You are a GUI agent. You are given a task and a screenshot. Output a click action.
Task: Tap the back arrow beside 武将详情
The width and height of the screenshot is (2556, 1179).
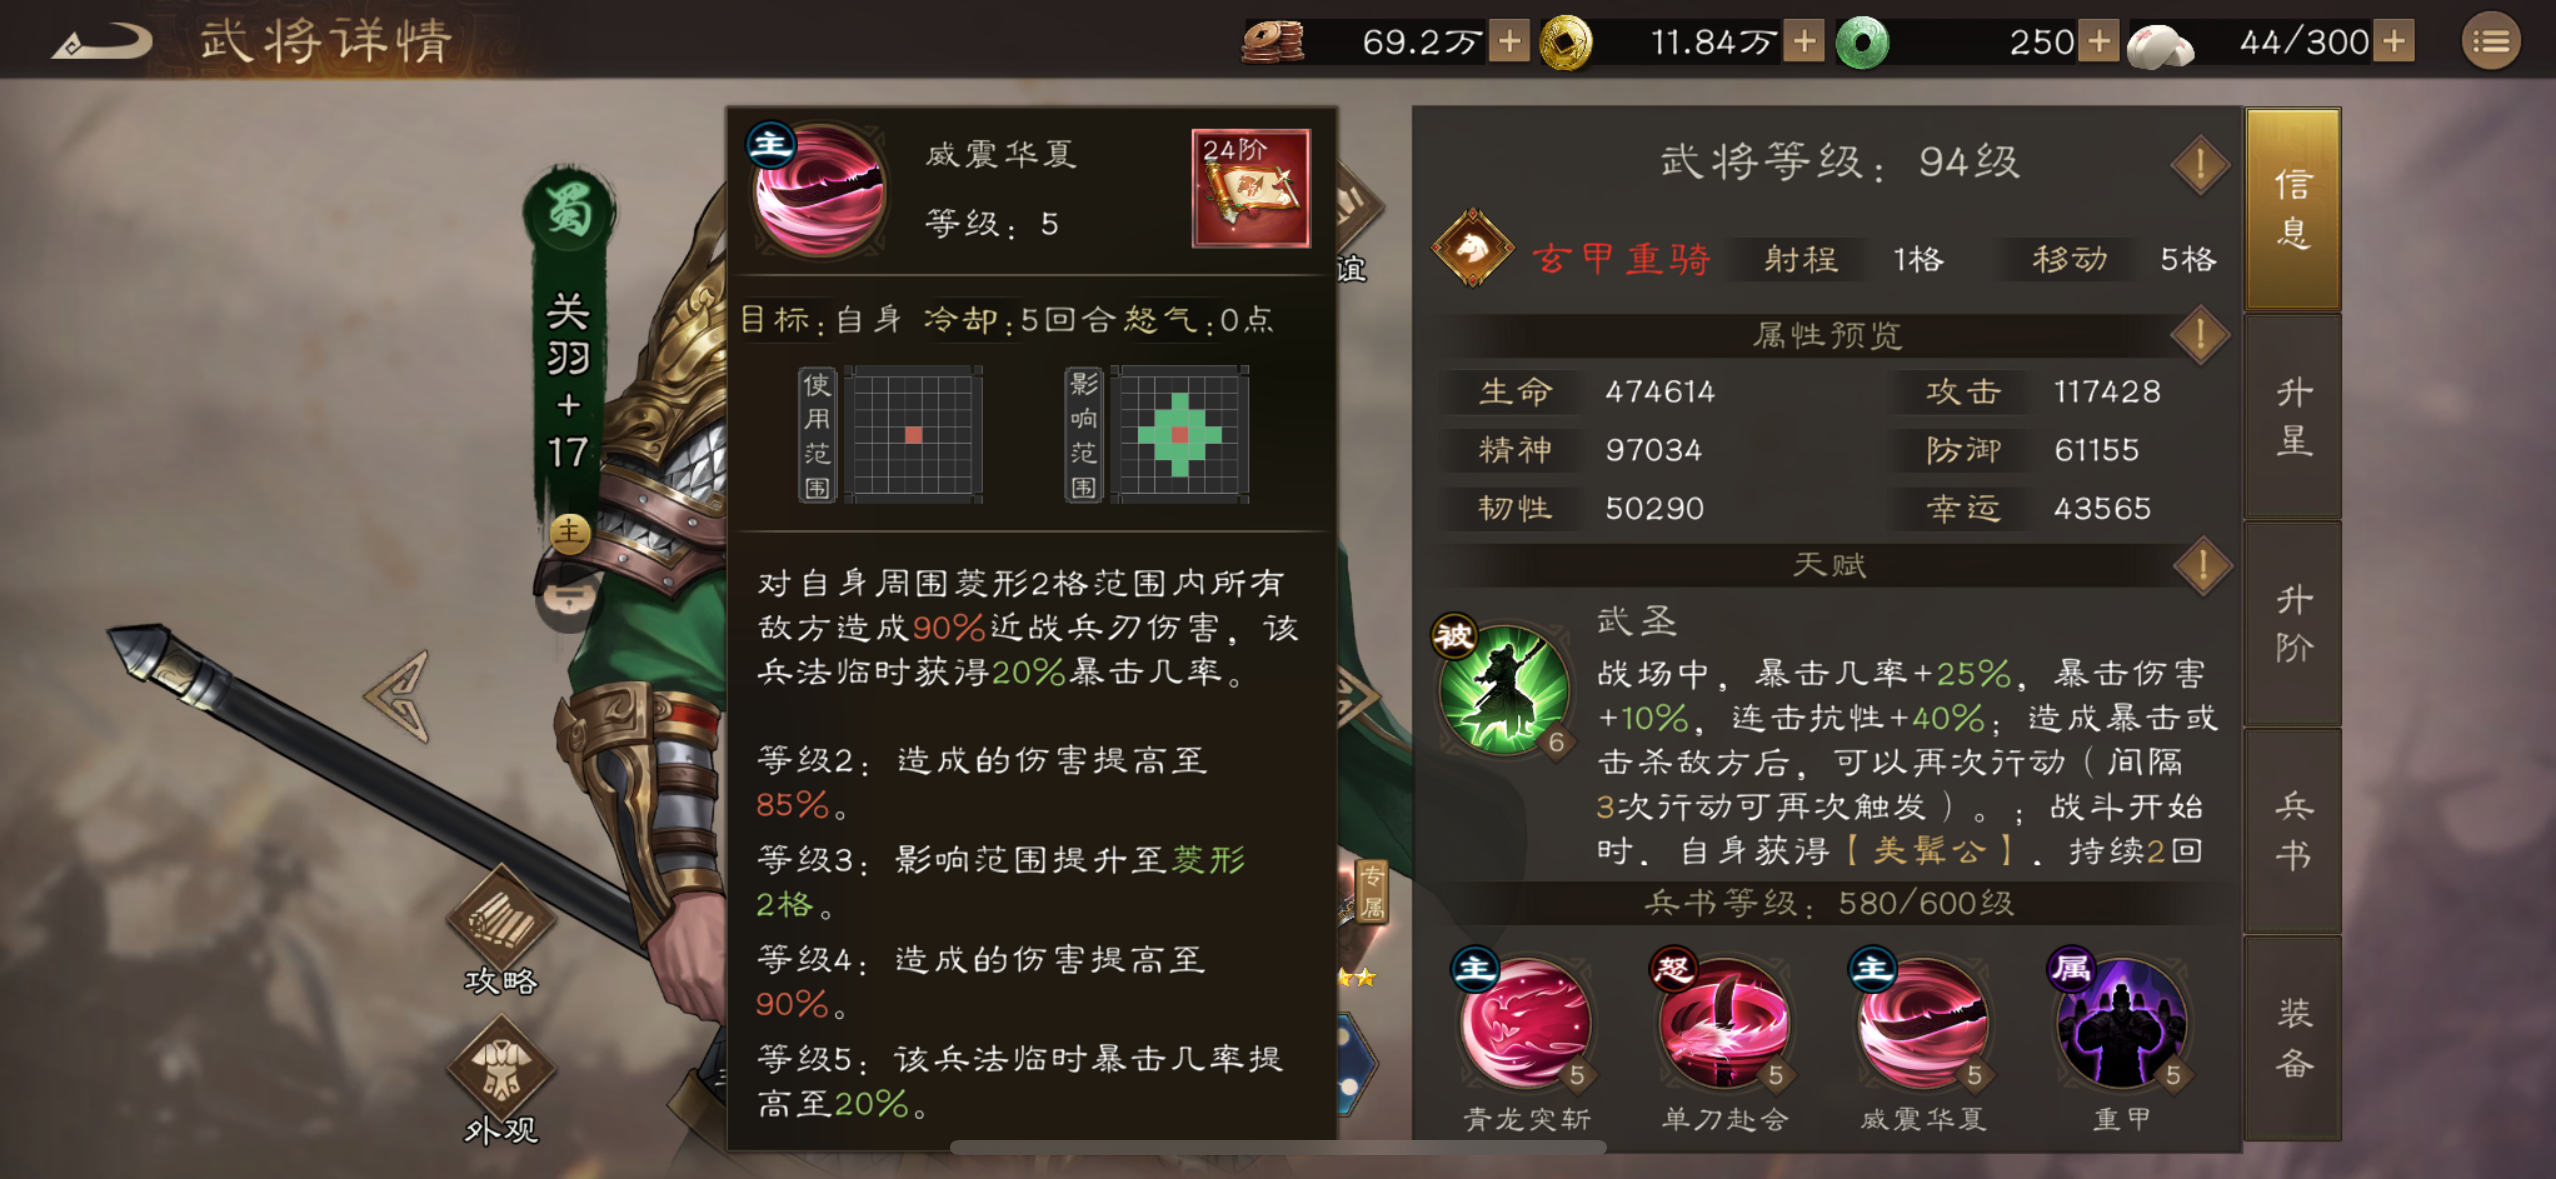102,42
